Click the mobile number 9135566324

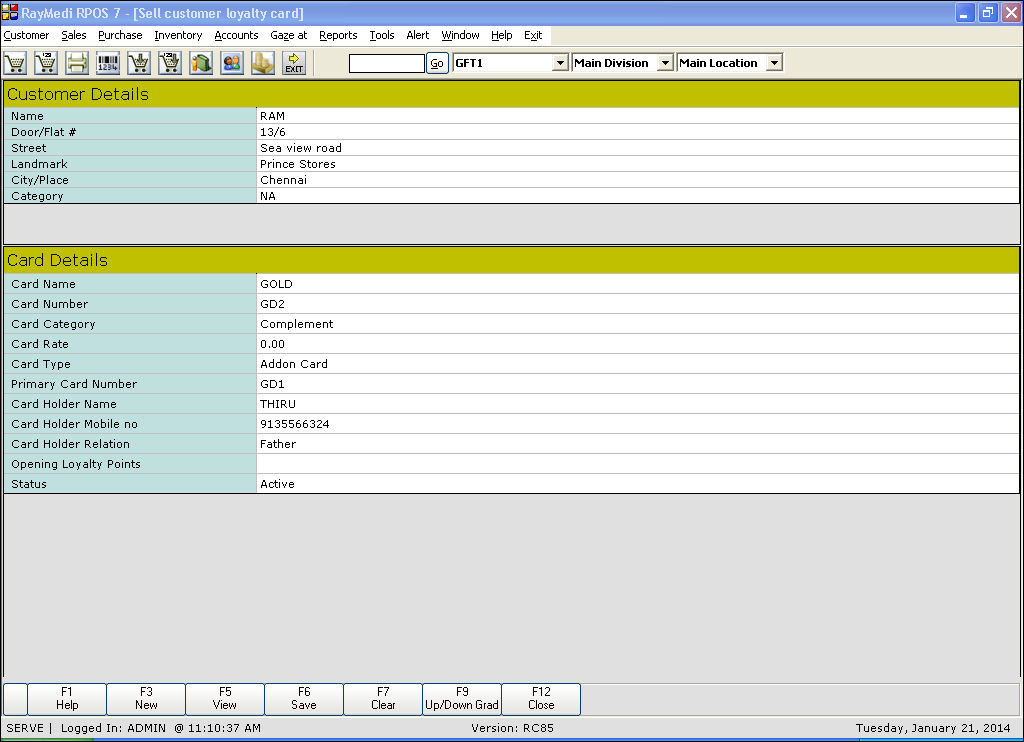click(295, 425)
